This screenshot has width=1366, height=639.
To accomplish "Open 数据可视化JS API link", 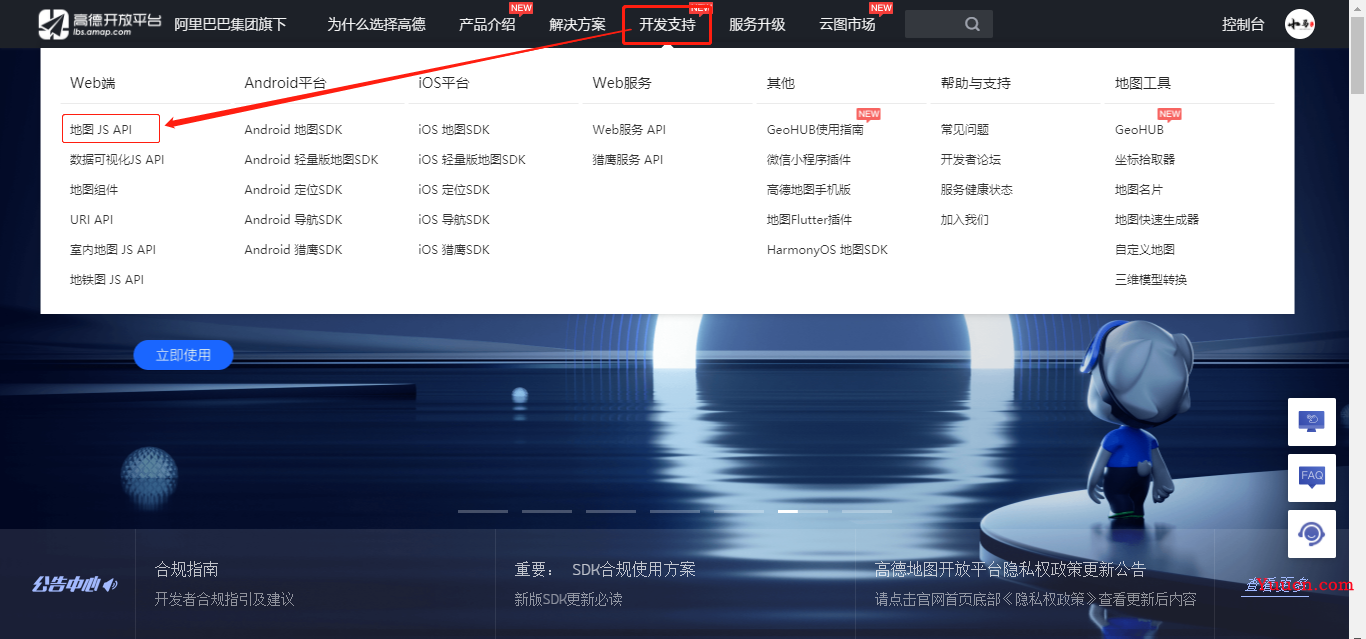I will 117,160.
